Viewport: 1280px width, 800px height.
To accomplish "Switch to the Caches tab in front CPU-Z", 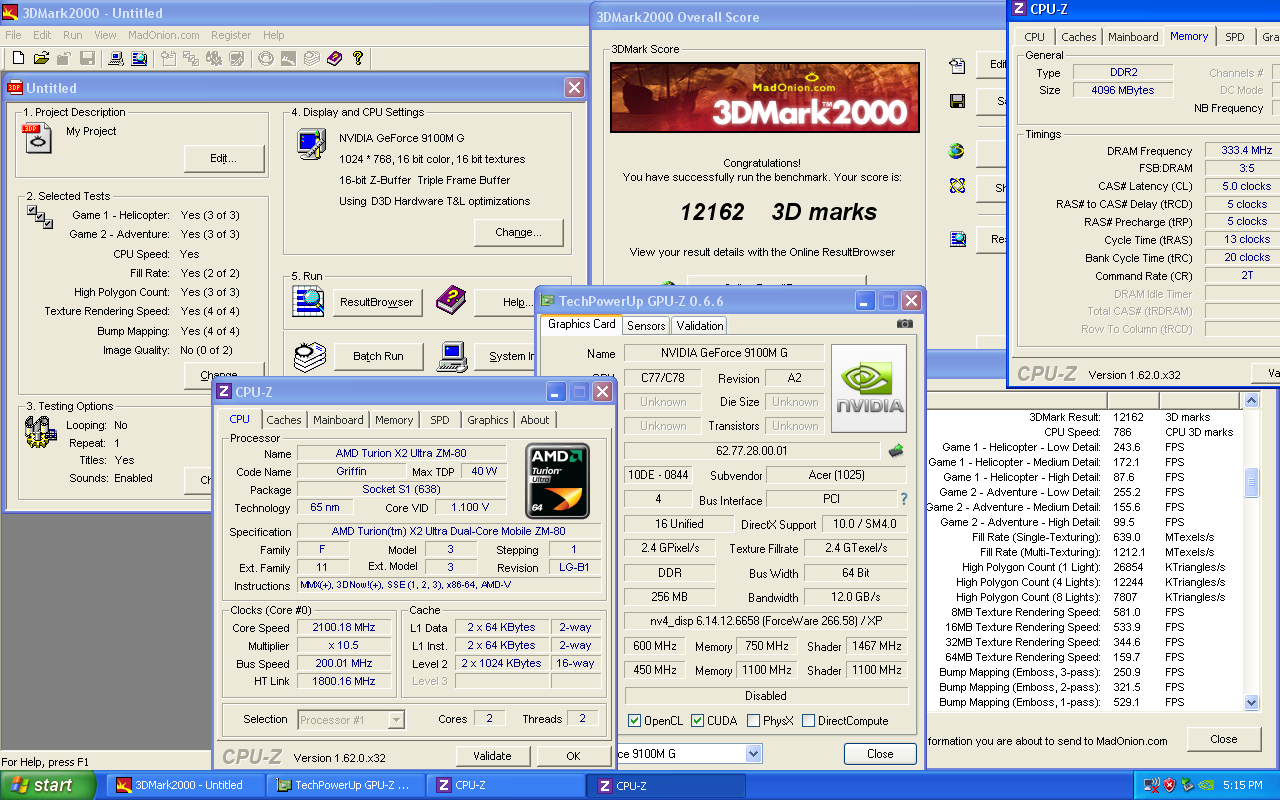I will 284,420.
